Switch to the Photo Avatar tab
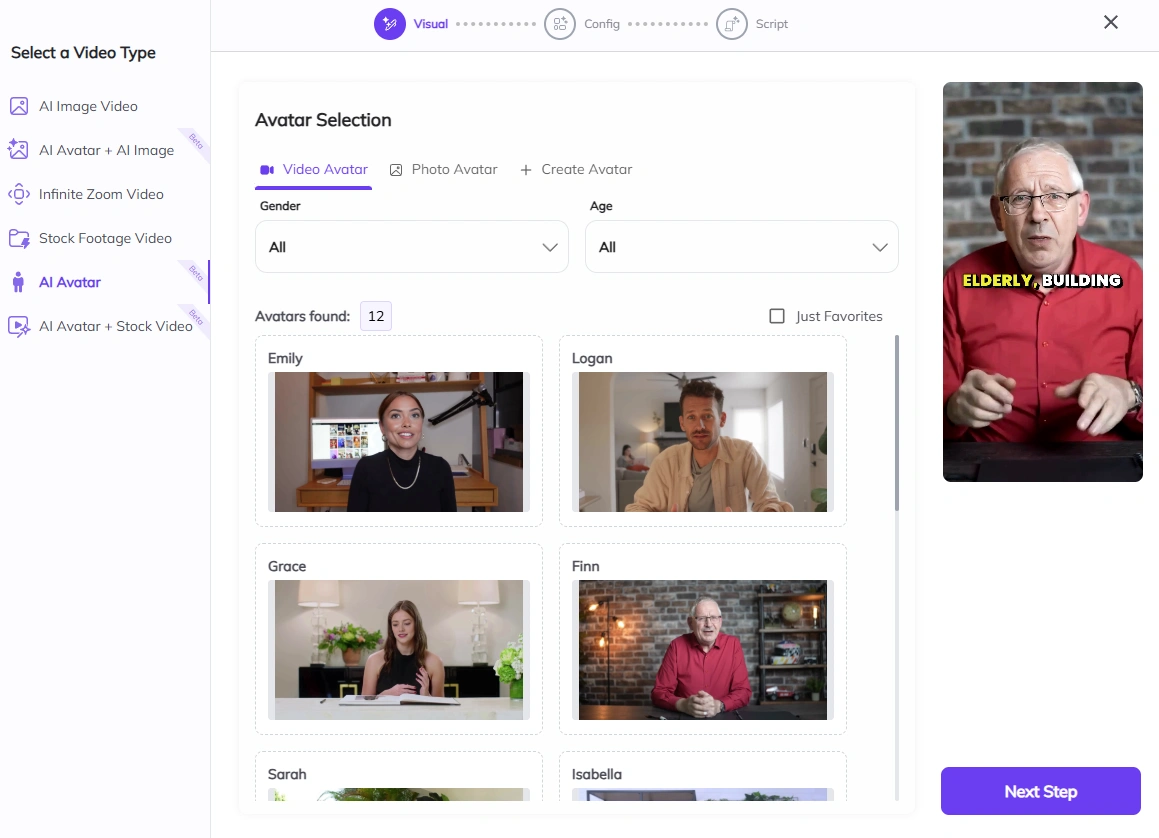 443,170
